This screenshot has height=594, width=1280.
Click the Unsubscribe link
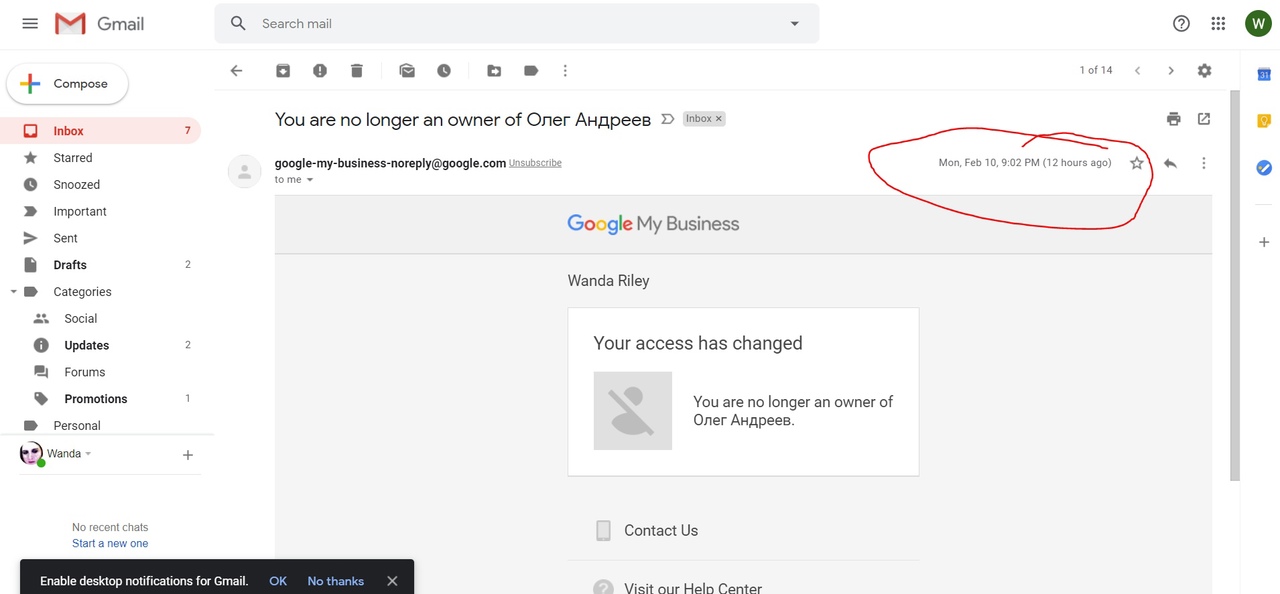535,163
